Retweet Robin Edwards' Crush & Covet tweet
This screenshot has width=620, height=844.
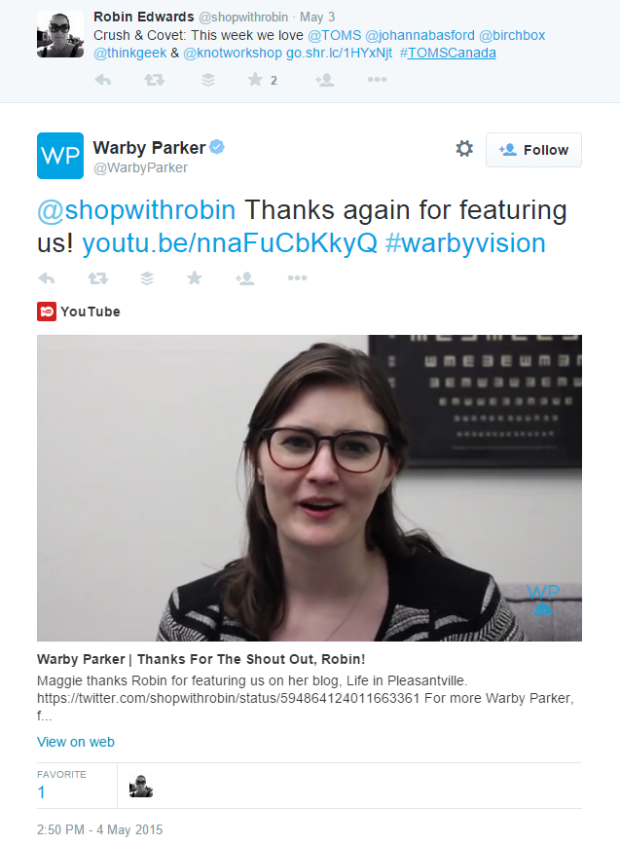[154, 80]
